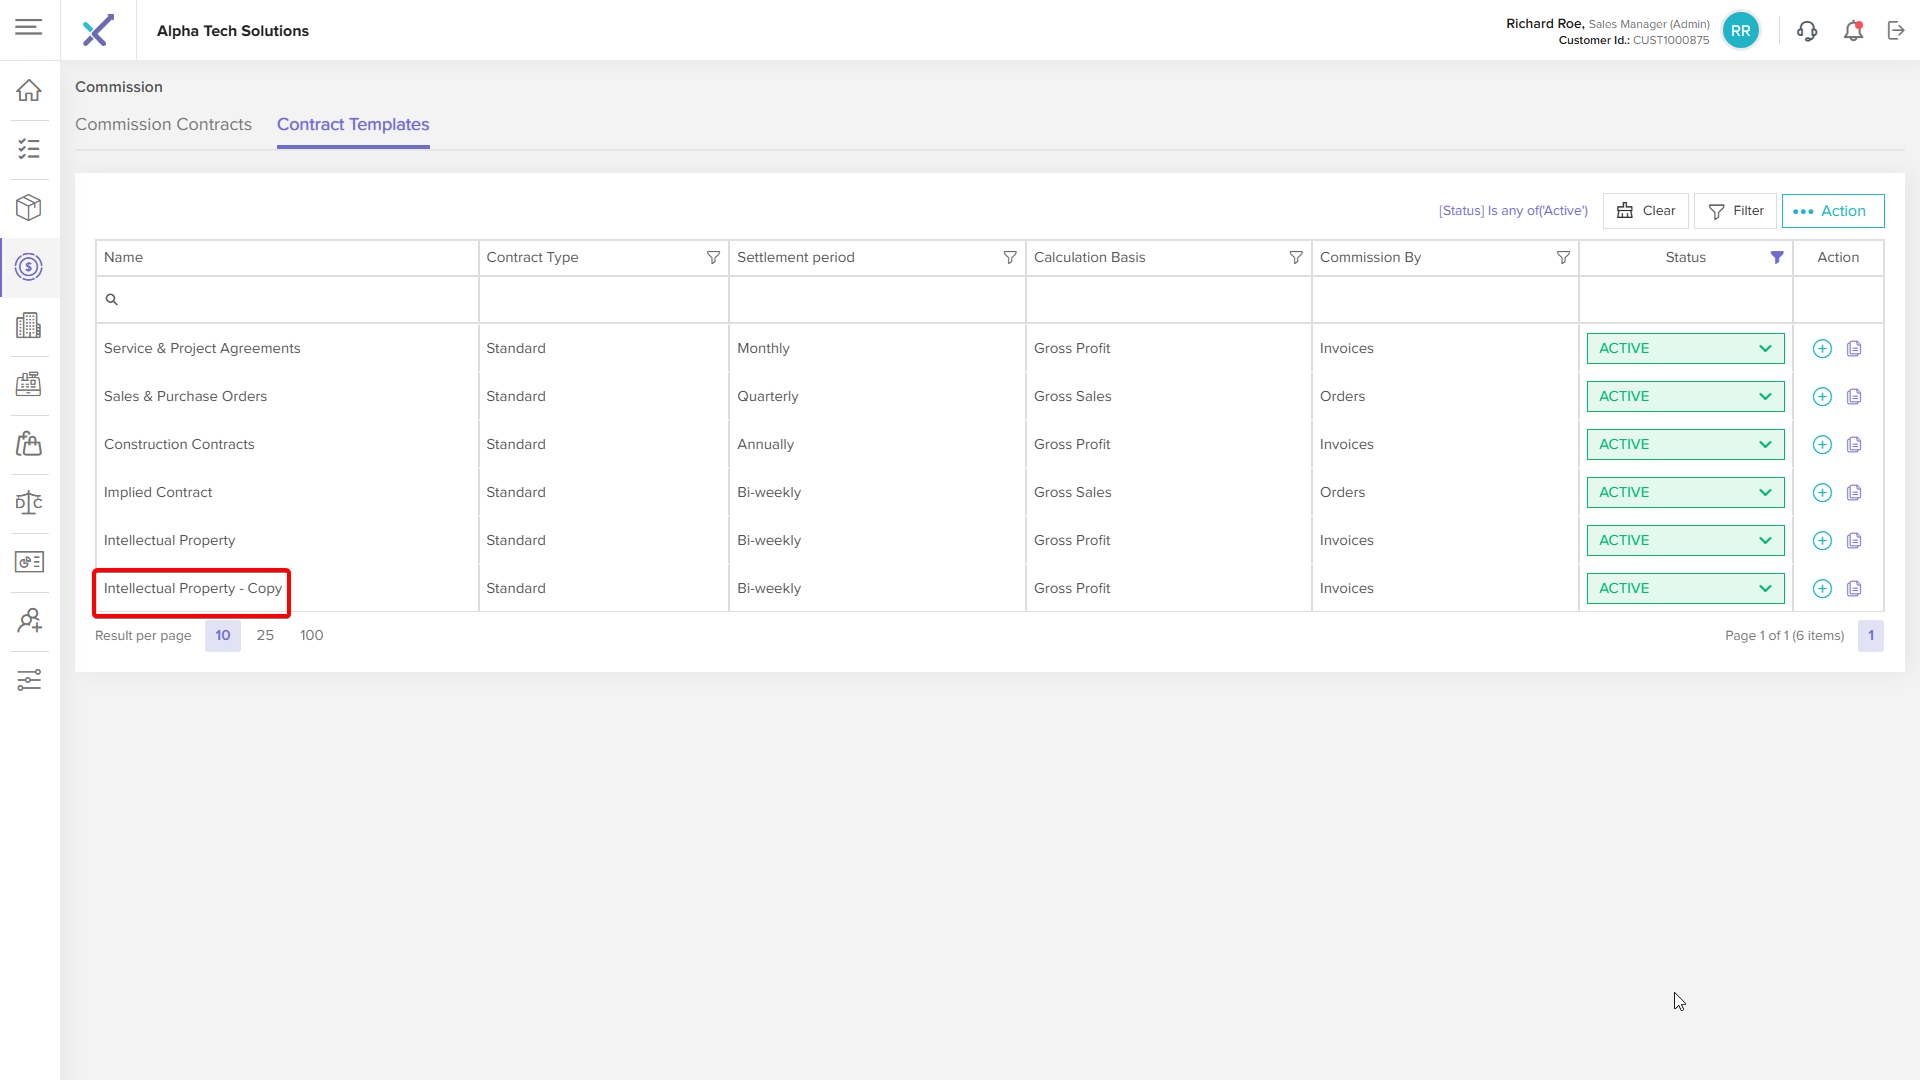The image size is (1920, 1080).
Task: Click the support headset icon
Action: [1807, 31]
